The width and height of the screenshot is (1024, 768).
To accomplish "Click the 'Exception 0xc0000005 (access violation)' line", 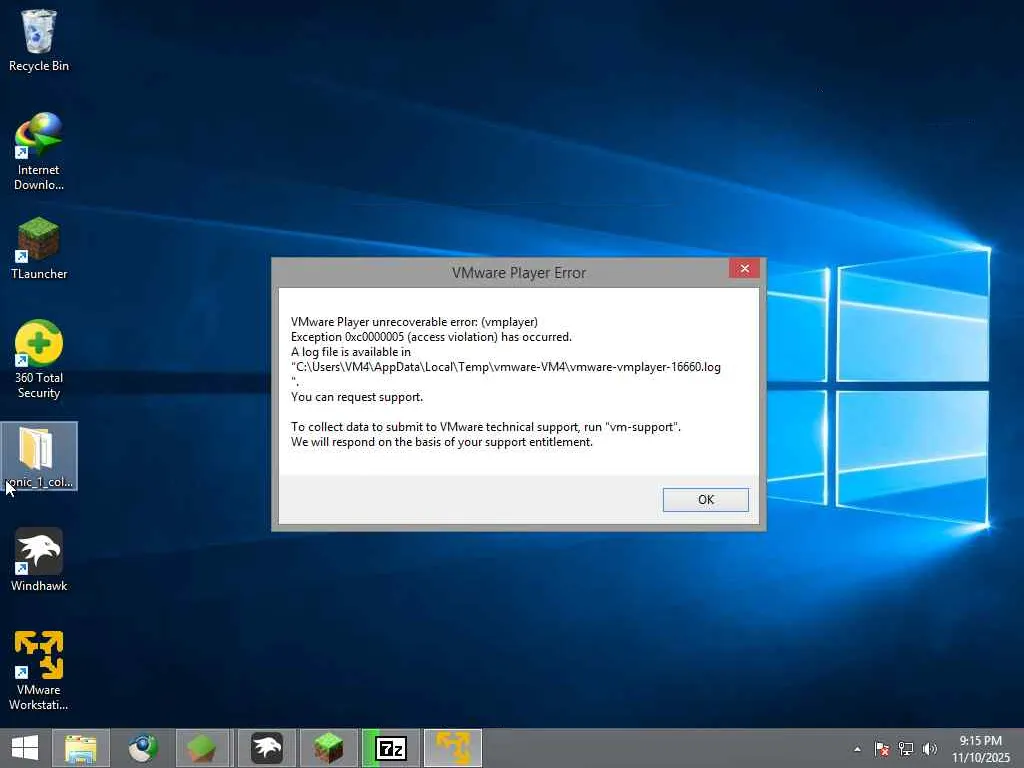I will [x=431, y=337].
